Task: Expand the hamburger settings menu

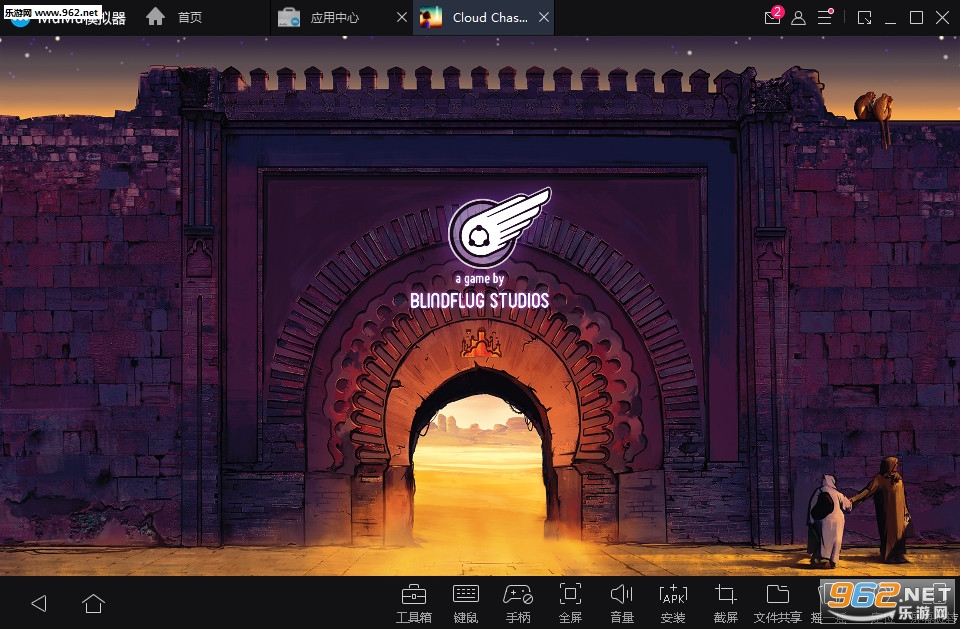Action: pyautogui.click(x=824, y=17)
